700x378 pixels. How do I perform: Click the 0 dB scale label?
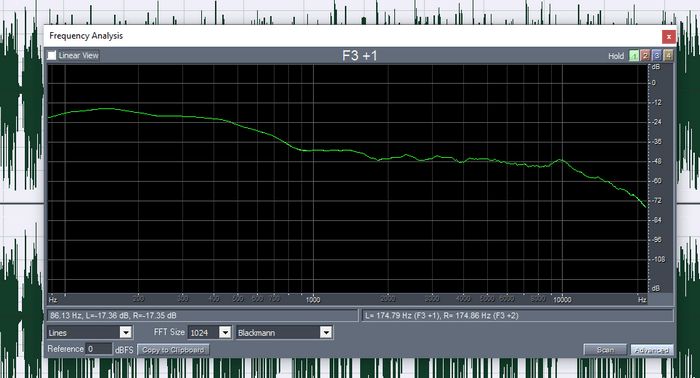[654, 83]
